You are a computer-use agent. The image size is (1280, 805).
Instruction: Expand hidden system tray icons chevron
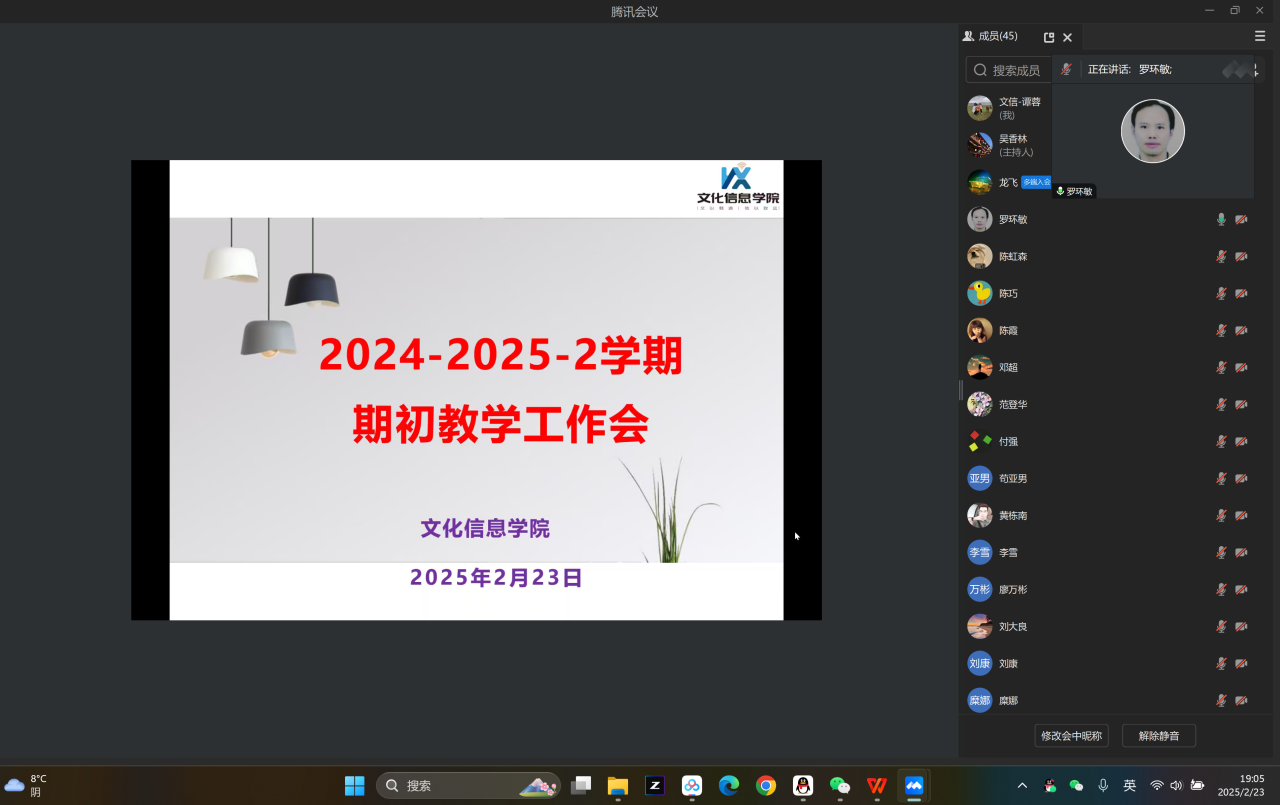[1021, 786]
